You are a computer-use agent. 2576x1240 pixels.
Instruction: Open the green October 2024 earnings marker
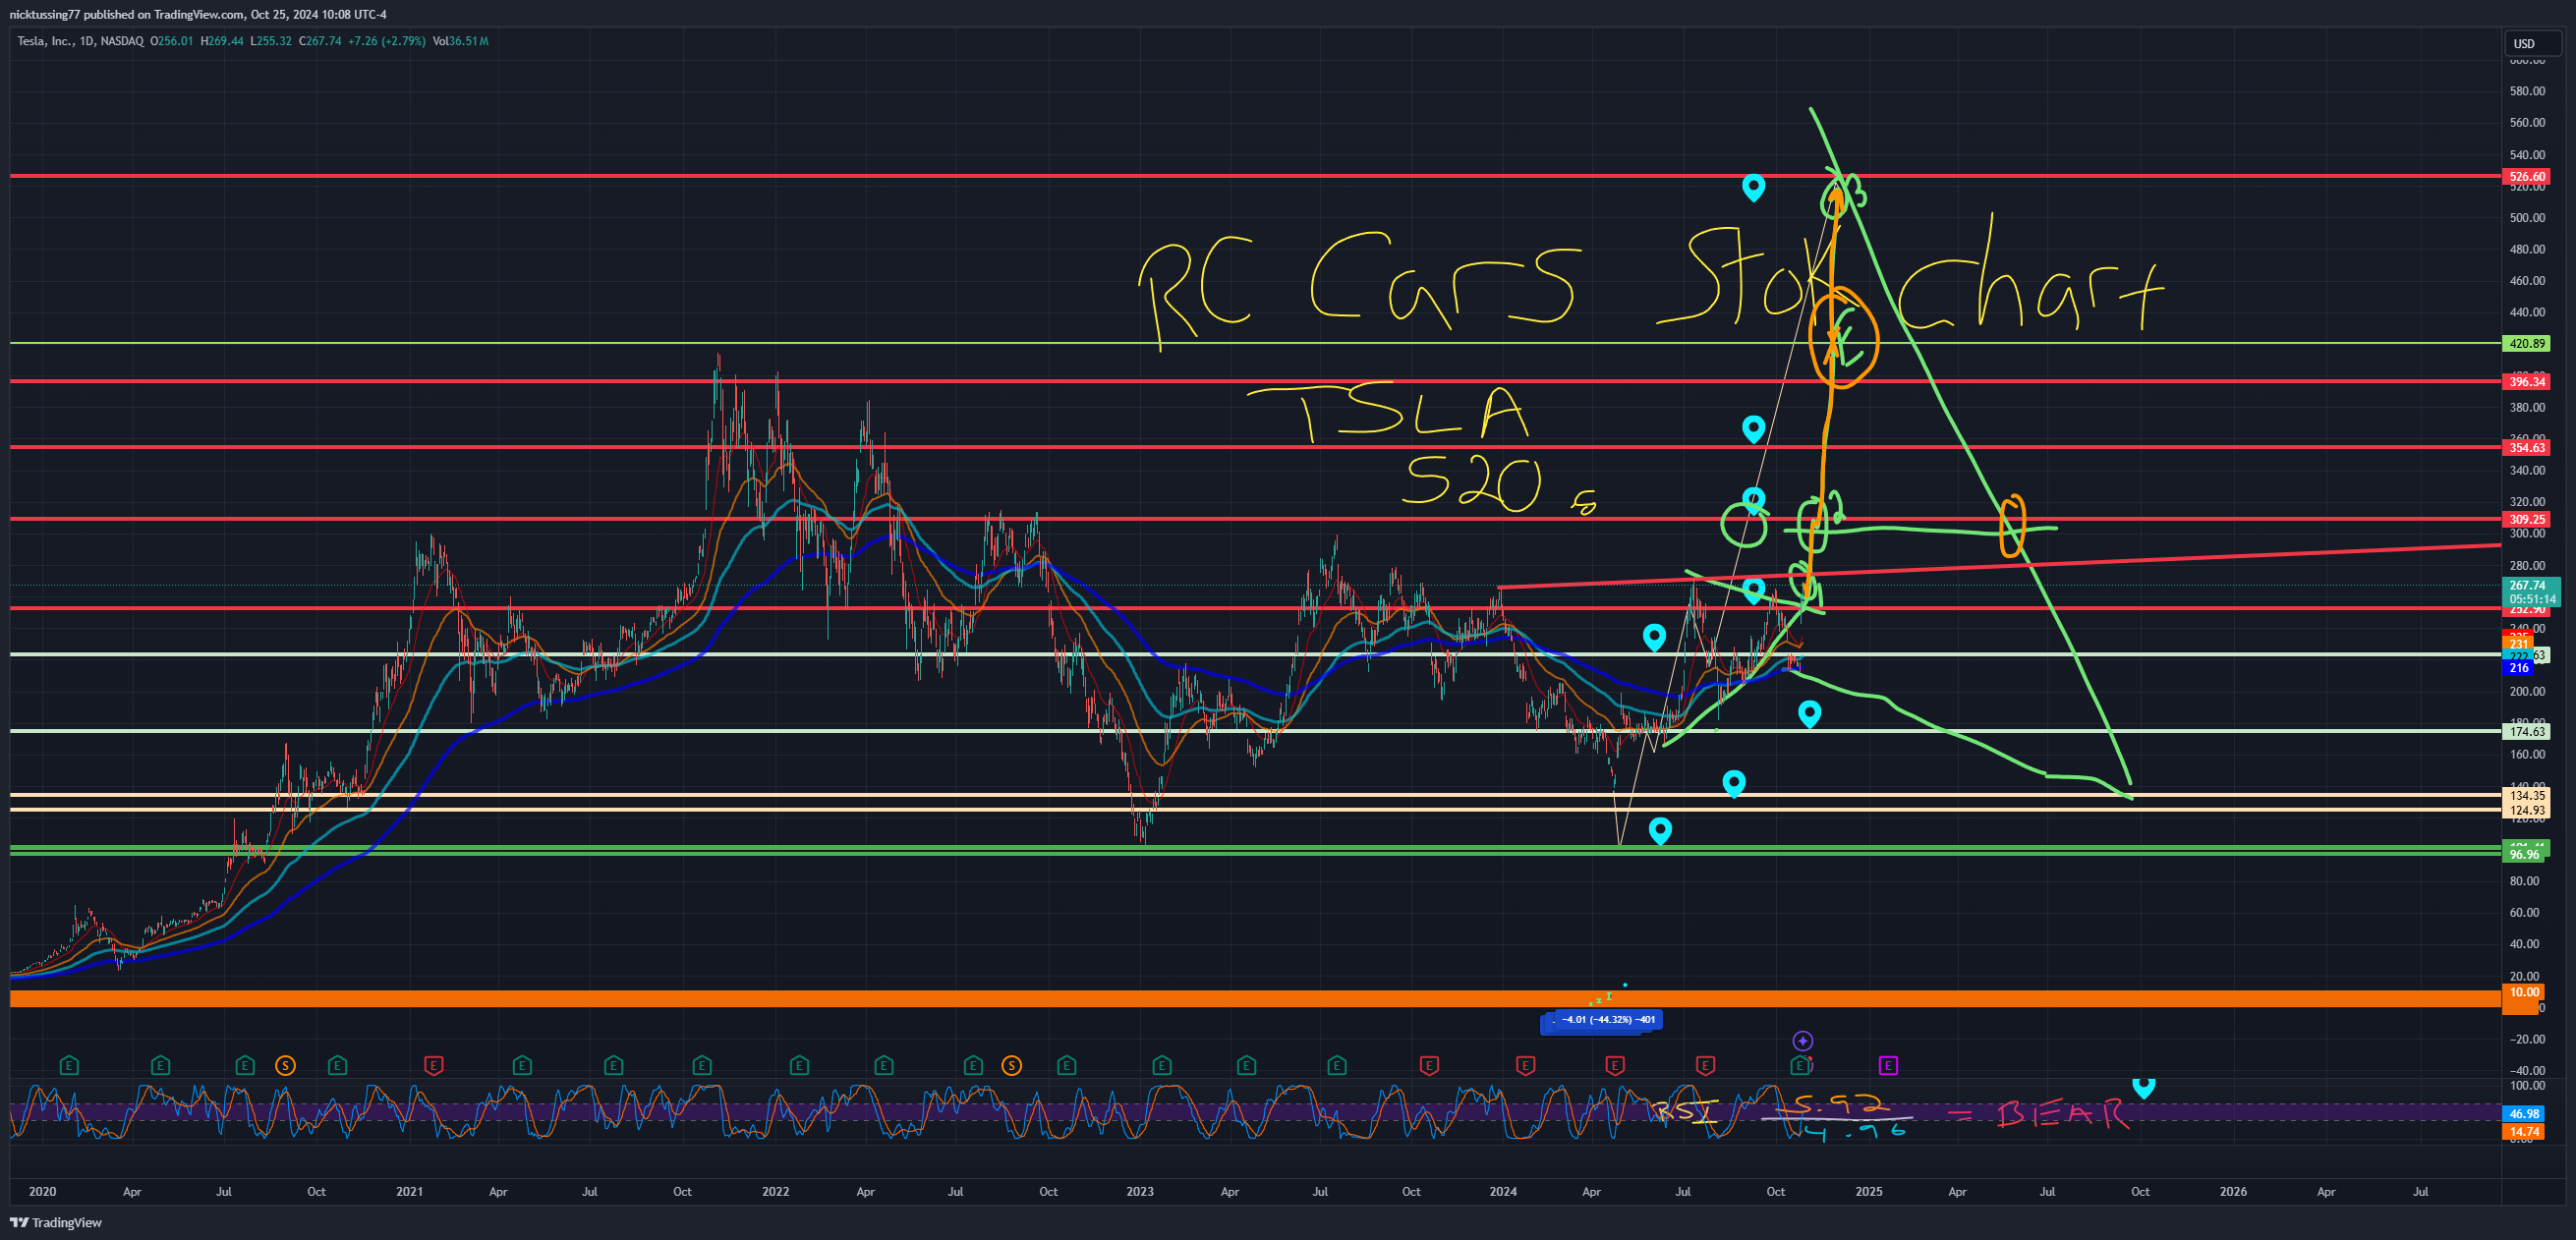(1800, 1066)
